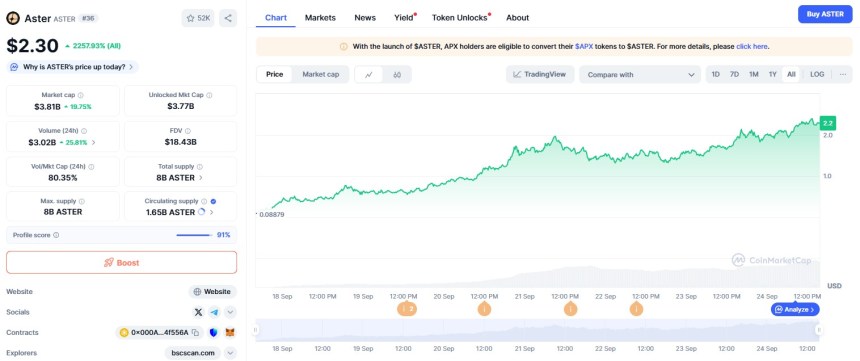Open the TradingView chart
Screen dimensions: 860x361
click(540, 75)
